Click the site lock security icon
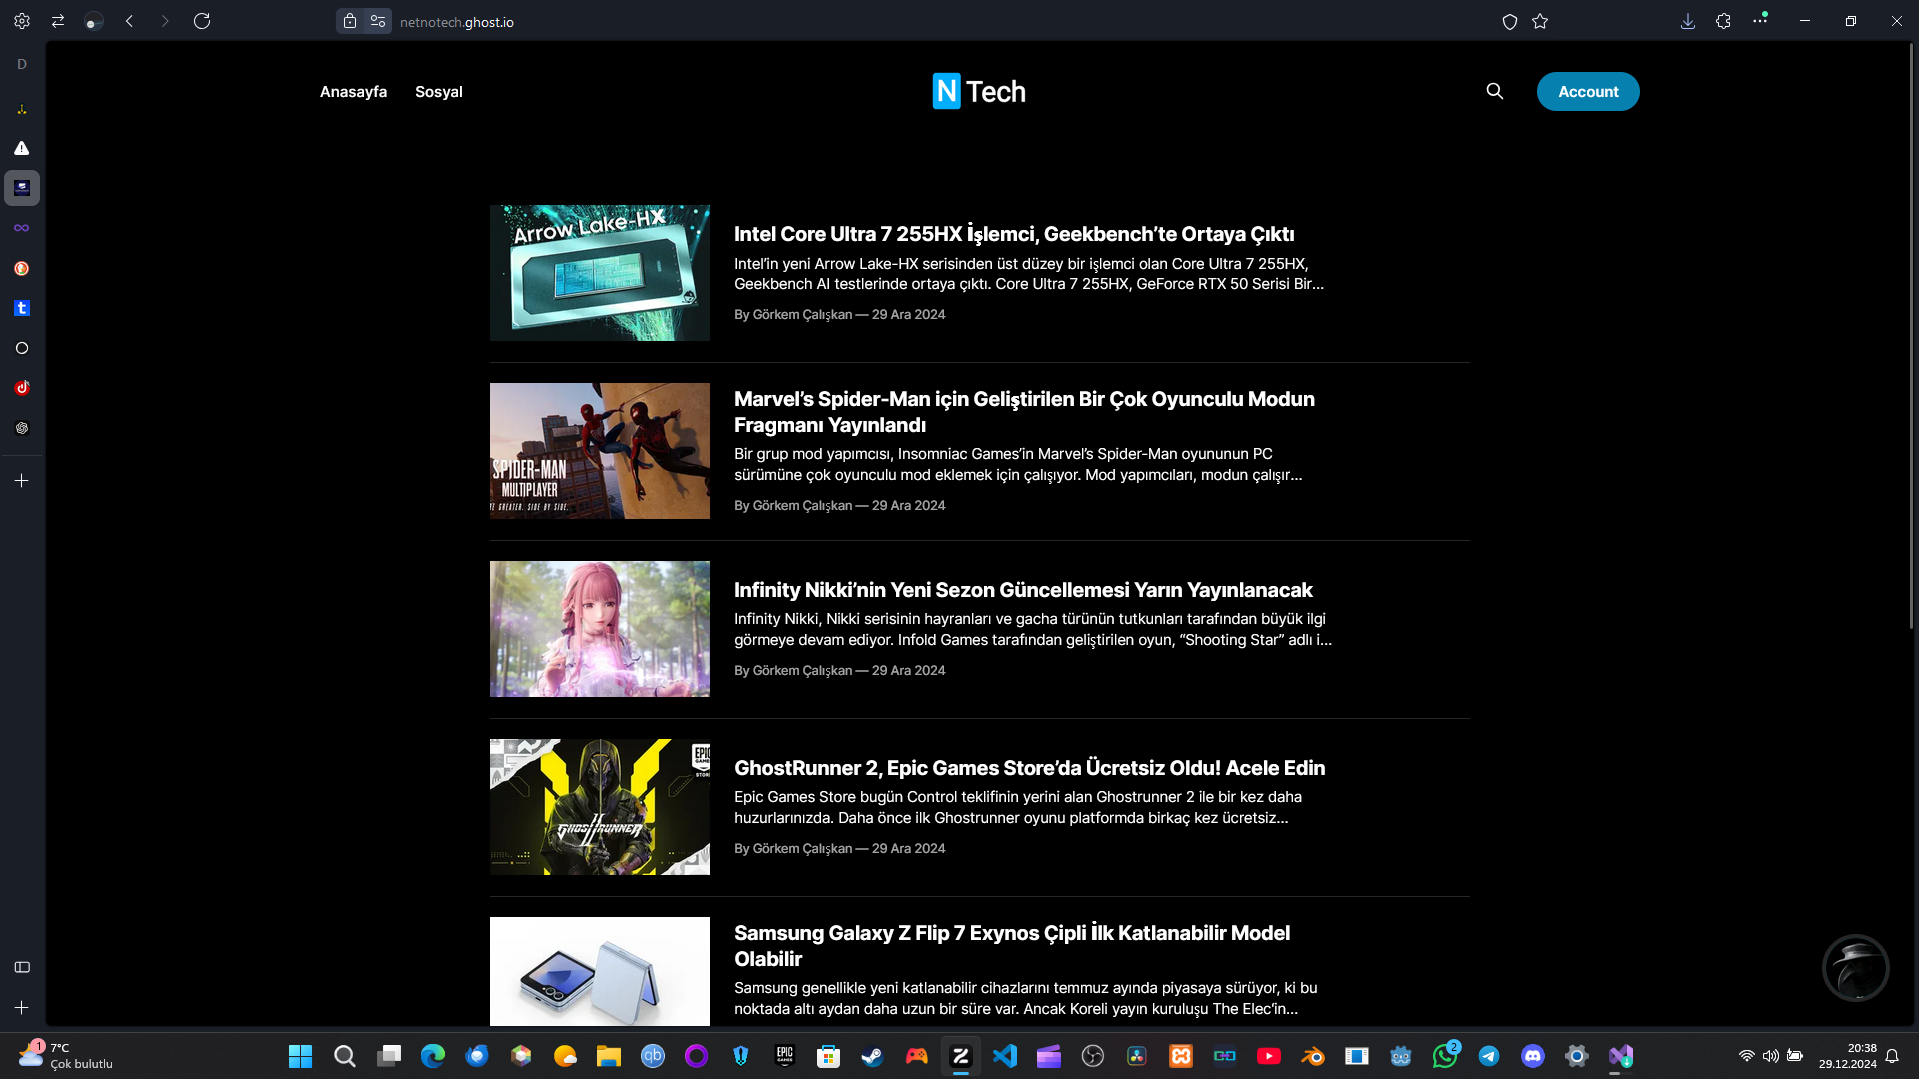Screen dimensions: 1919x1079 pyautogui.click(x=350, y=21)
